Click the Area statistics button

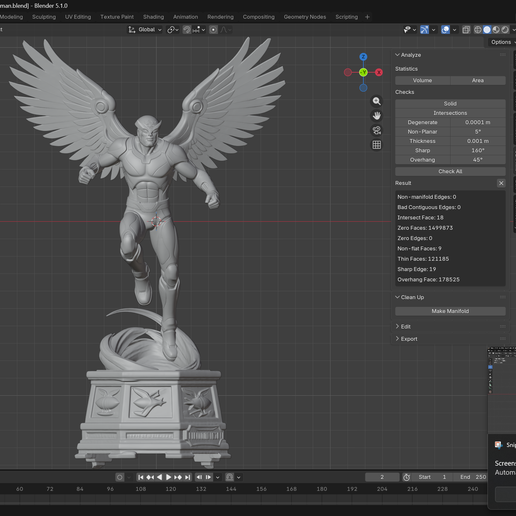(x=478, y=80)
